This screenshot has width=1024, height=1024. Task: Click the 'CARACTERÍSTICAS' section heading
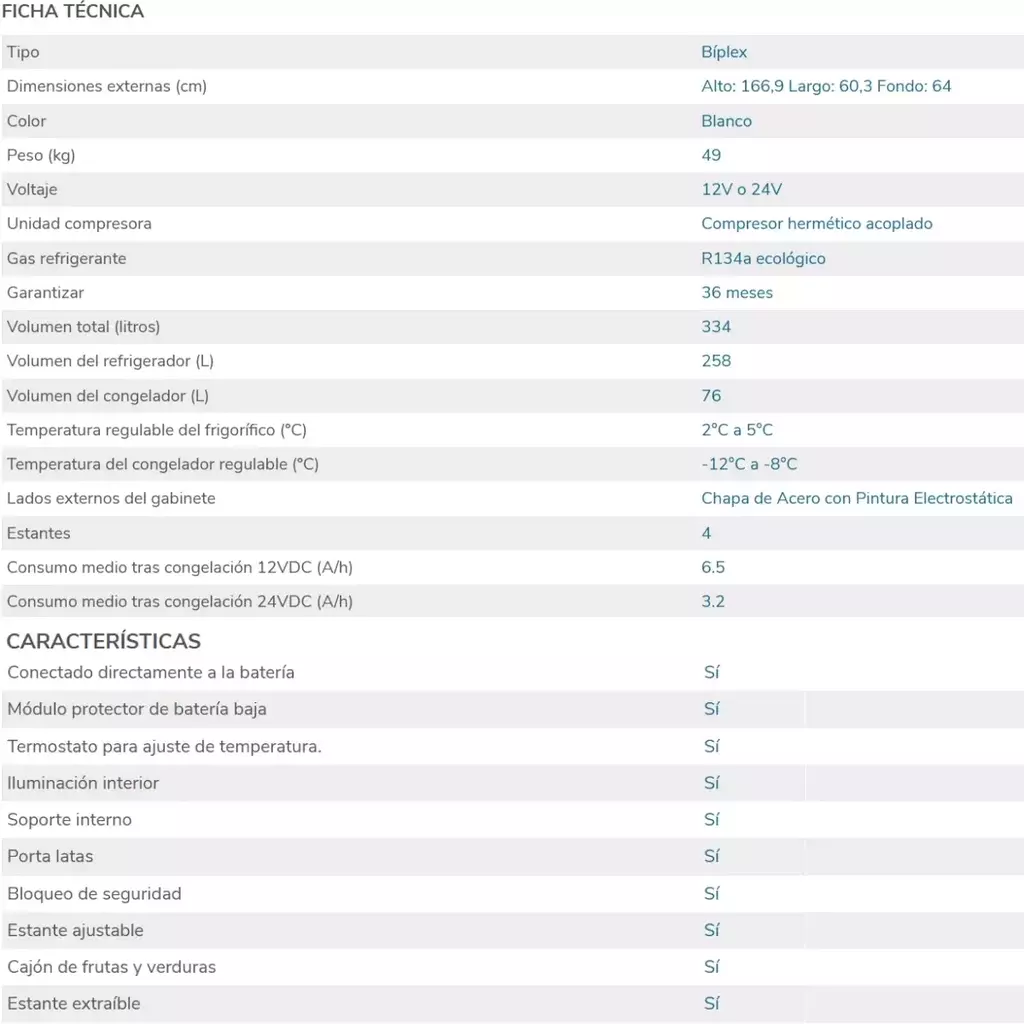click(103, 641)
